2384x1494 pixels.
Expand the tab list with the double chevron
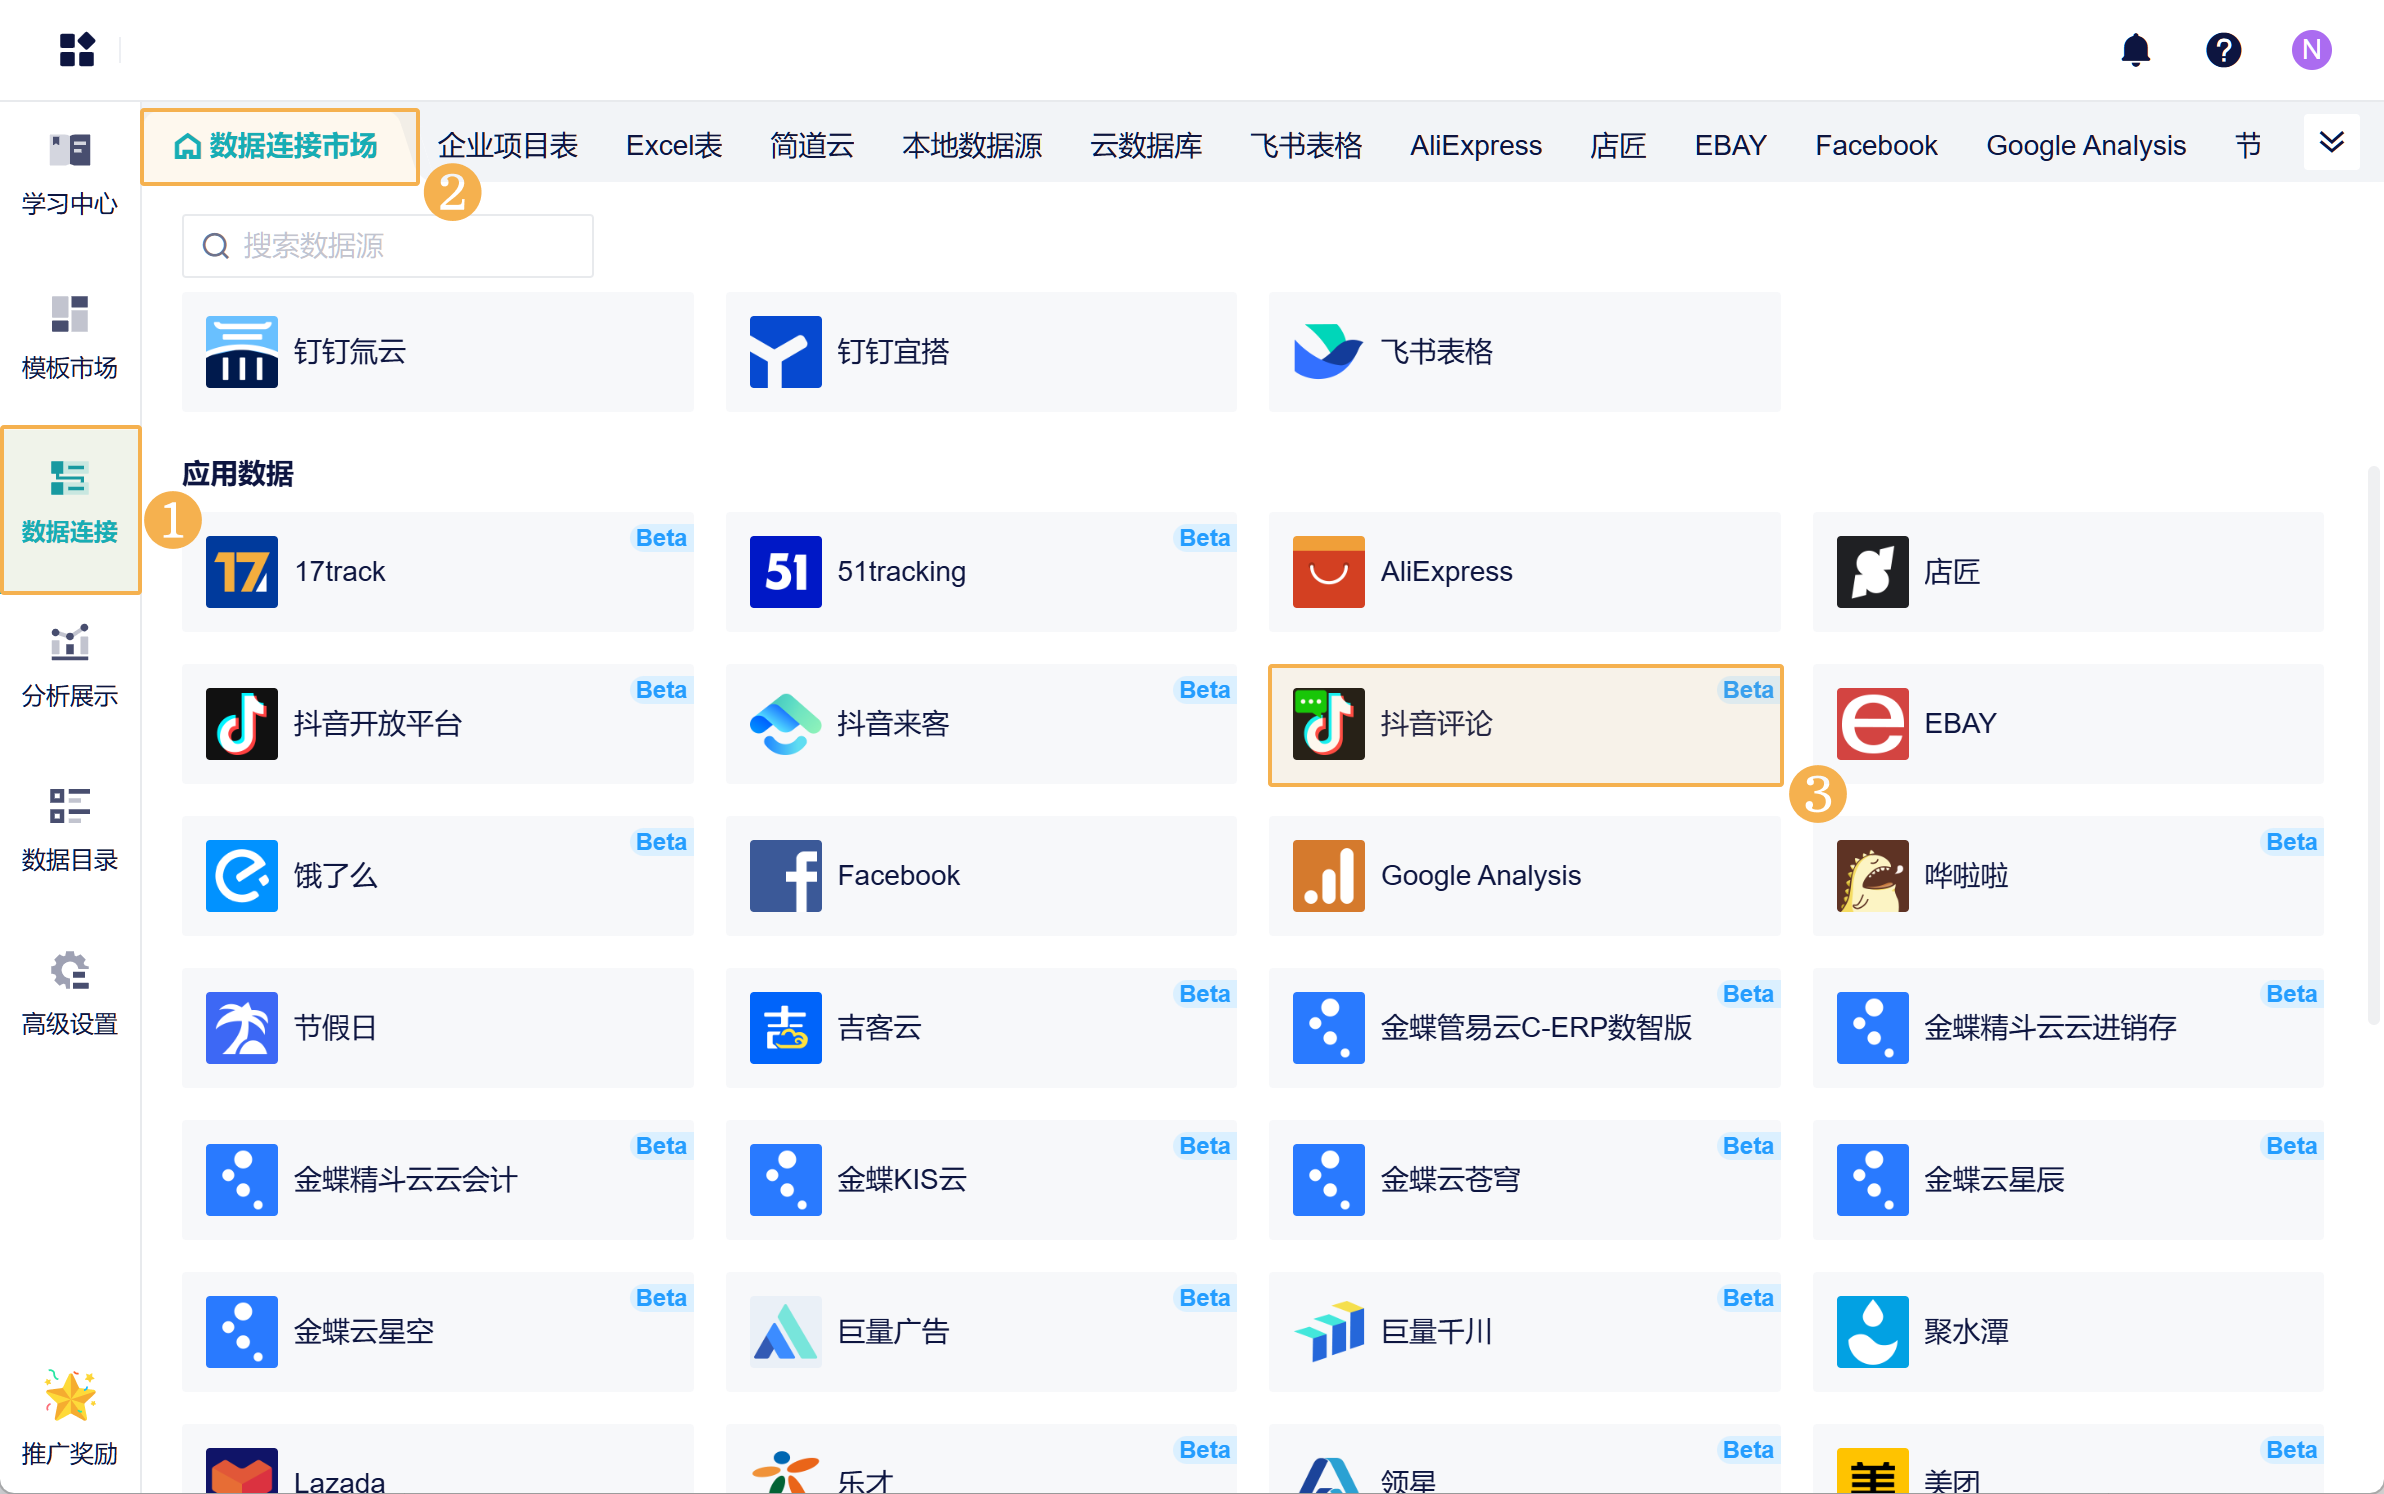pyautogui.click(x=2331, y=142)
